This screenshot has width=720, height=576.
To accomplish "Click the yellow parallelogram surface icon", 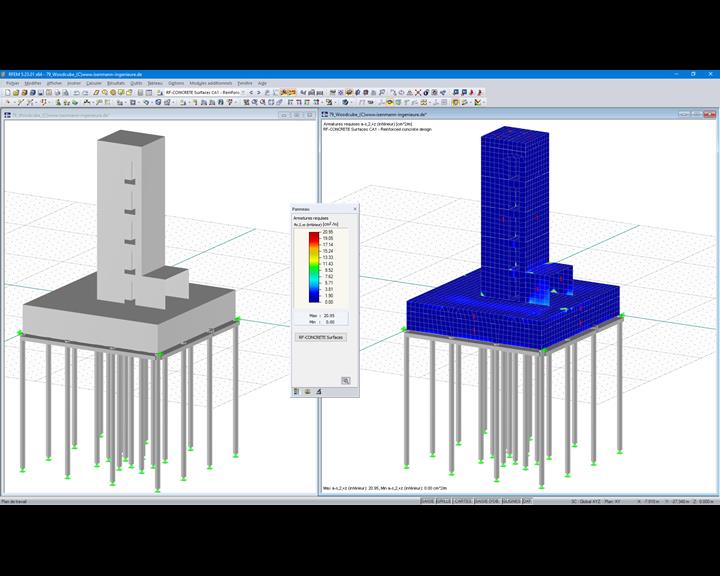I will pos(96,92).
